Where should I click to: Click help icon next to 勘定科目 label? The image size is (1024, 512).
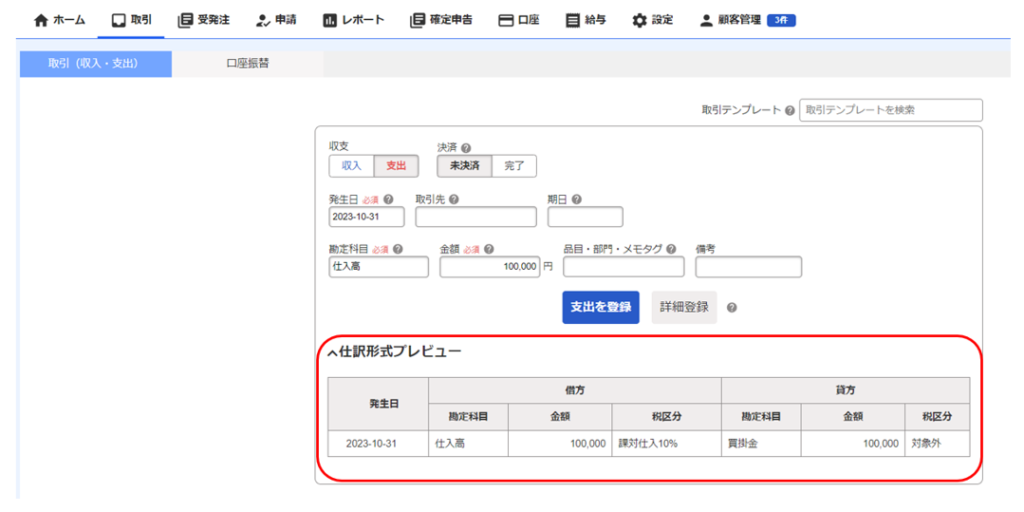tap(398, 249)
